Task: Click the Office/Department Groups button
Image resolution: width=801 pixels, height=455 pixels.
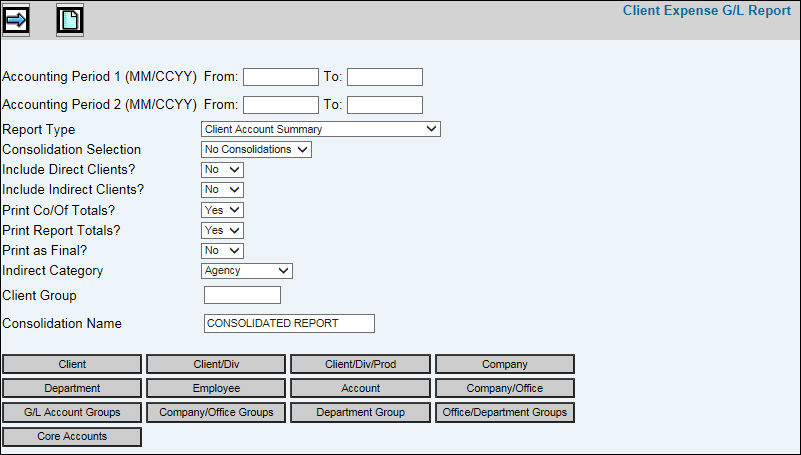Action: (x=504, y=412)
